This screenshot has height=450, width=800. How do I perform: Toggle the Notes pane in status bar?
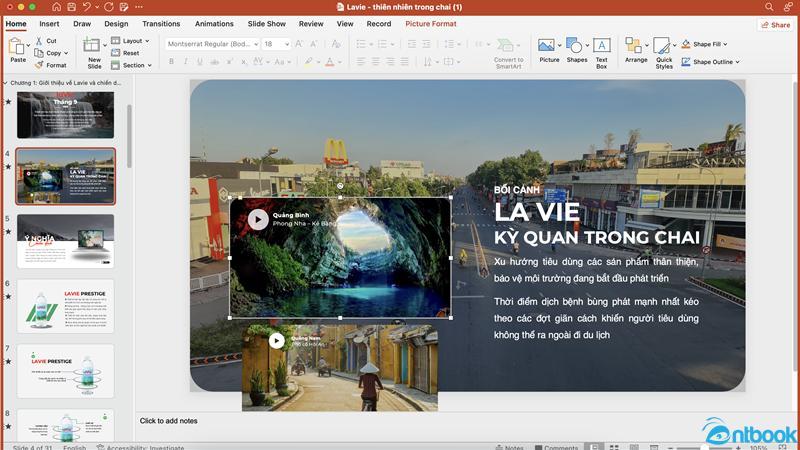pos(509,447)
